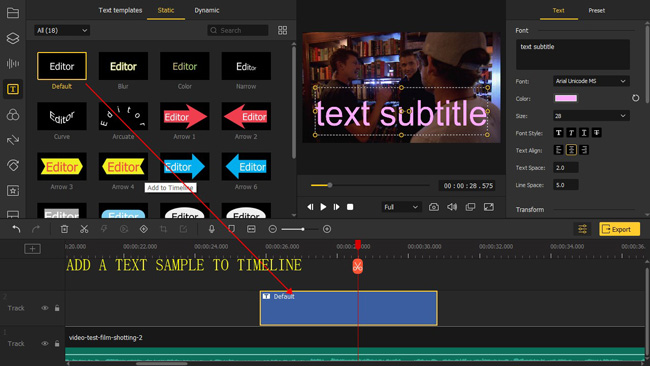Click the template Search field
650x366 pixels.
pos(238,30)
